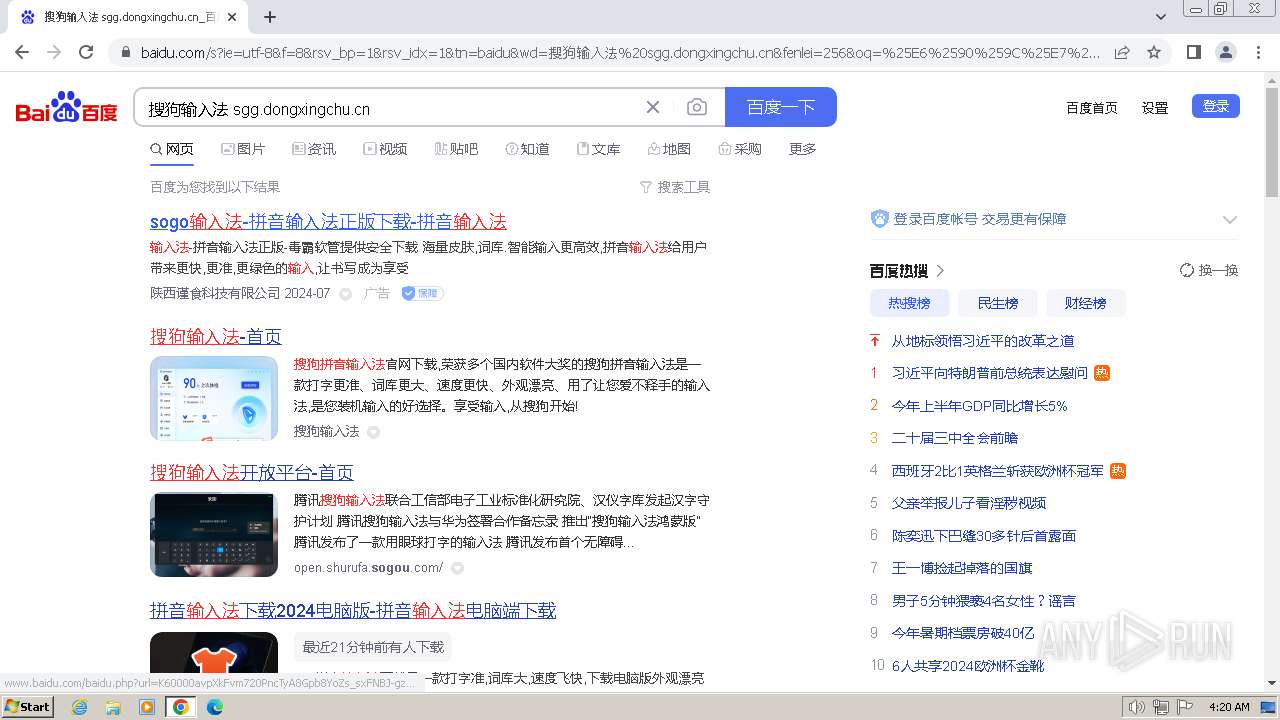The height and width of the screenshot is (720, 1280).
Task: Click the 开放平台 result thumbnail
Action: 214,534
